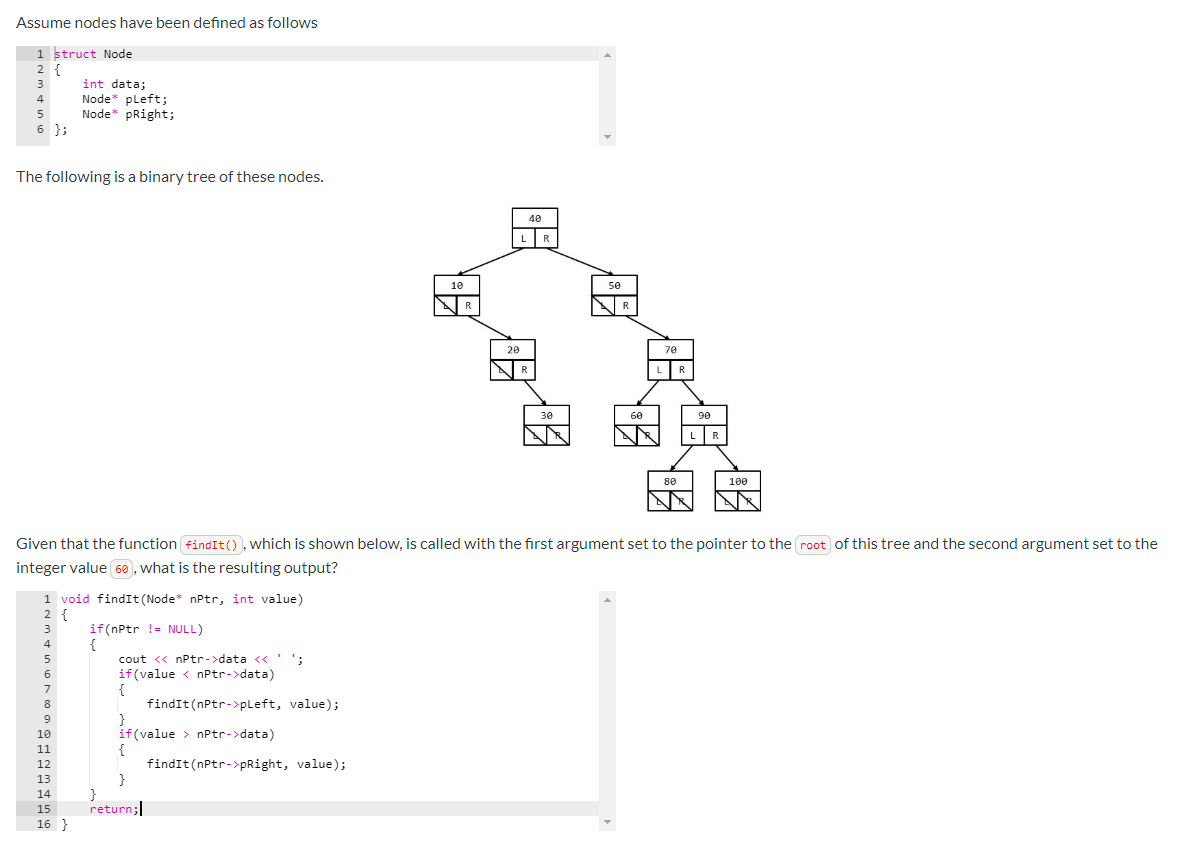
Task: Click the node labeled 80
Action: [x=670, y=480]
